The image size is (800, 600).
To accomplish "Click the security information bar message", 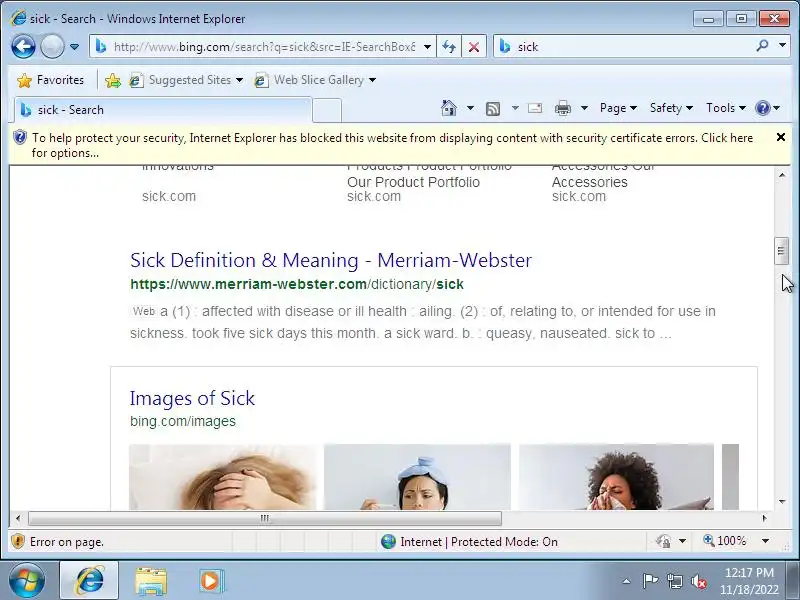I will point(392,145).
